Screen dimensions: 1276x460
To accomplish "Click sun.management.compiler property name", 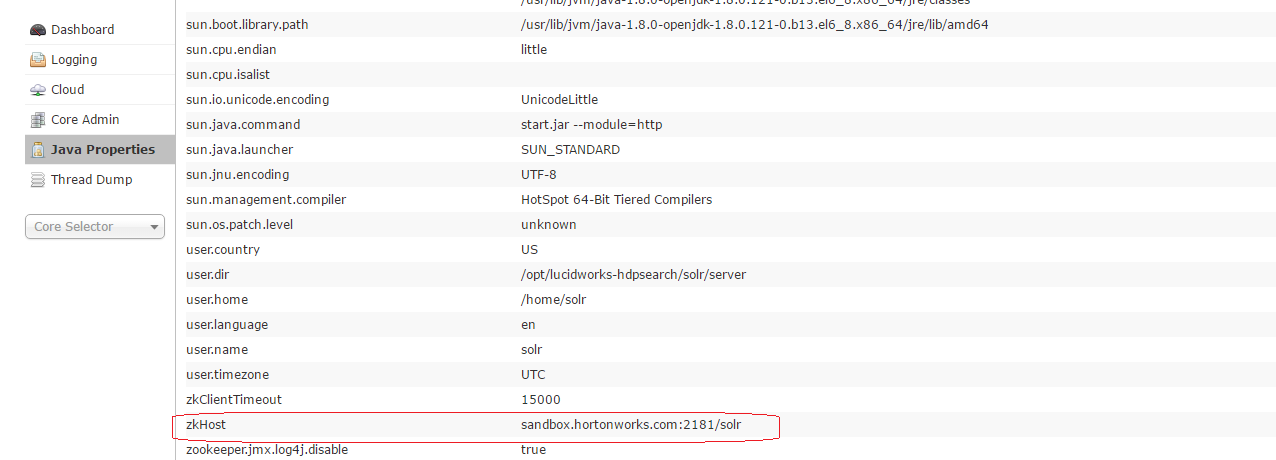I will click(x=266, y=200).
